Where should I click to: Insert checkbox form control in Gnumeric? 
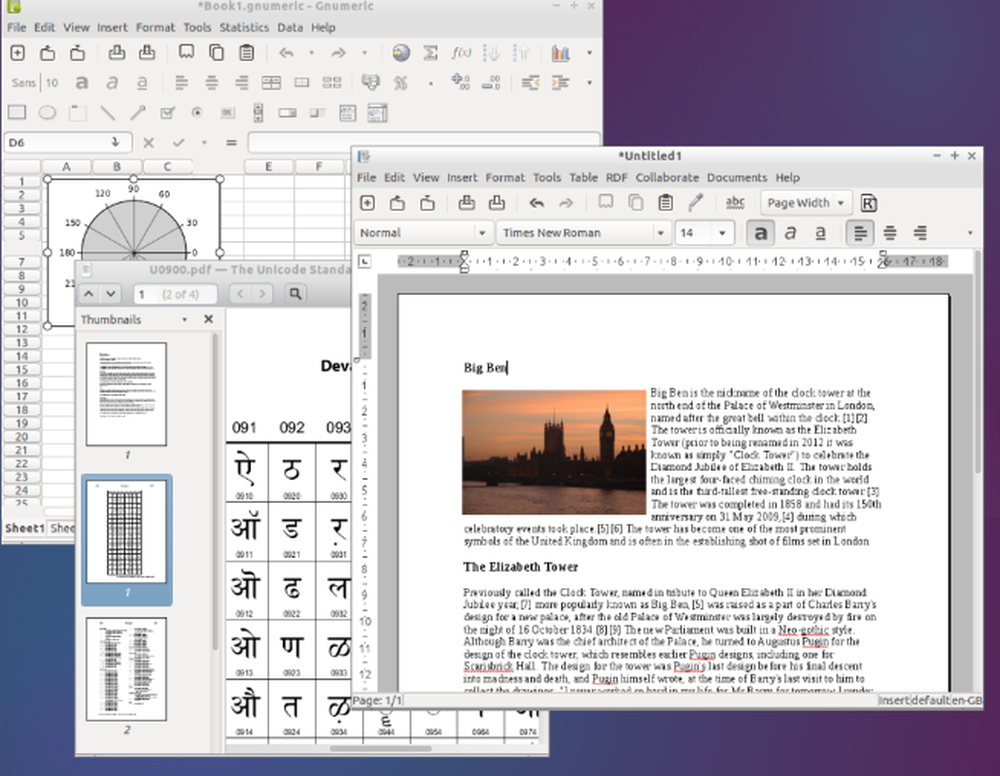[167, 113]
